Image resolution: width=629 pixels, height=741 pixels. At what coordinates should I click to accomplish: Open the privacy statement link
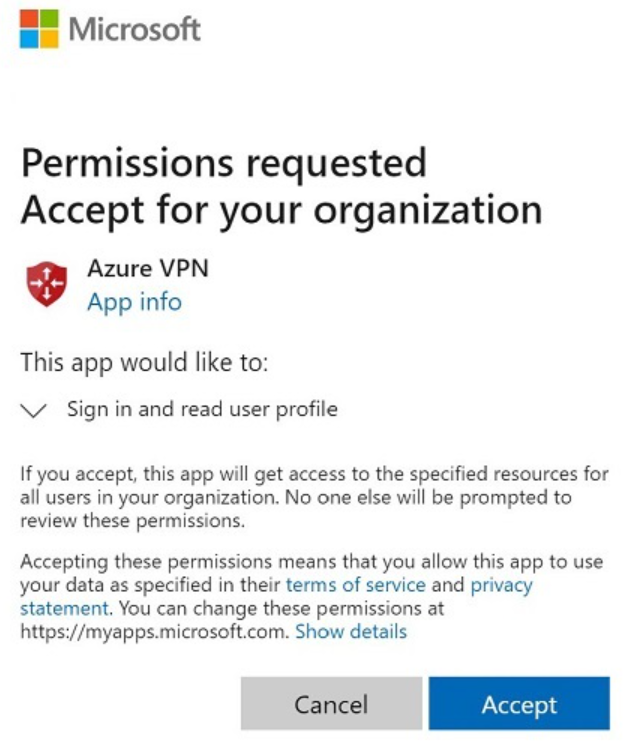pyautogui.click(x=501, y=584)
